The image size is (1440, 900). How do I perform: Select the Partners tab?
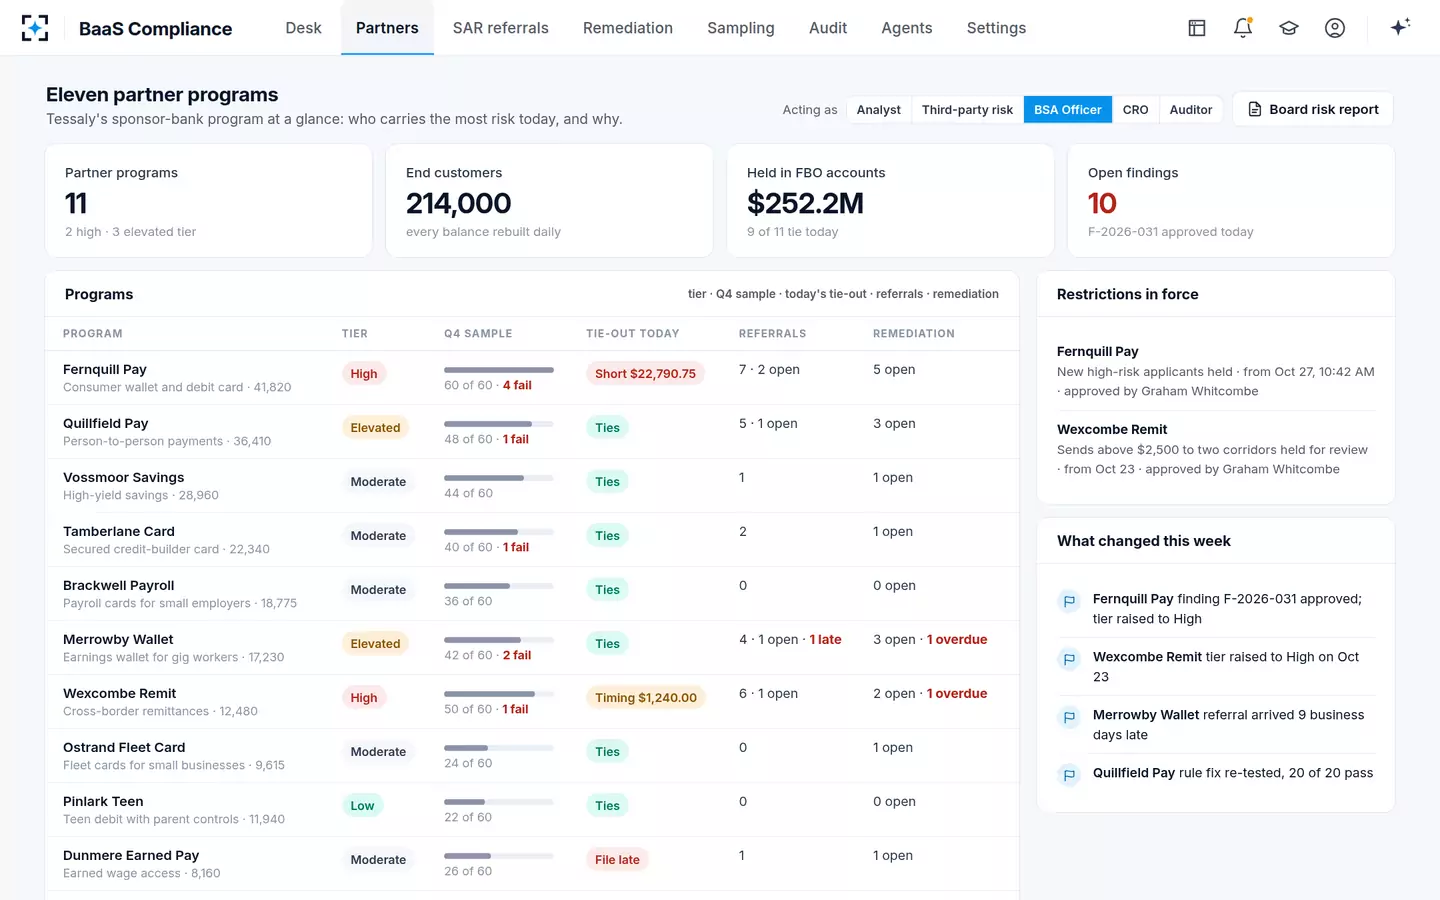pos(387,28)
